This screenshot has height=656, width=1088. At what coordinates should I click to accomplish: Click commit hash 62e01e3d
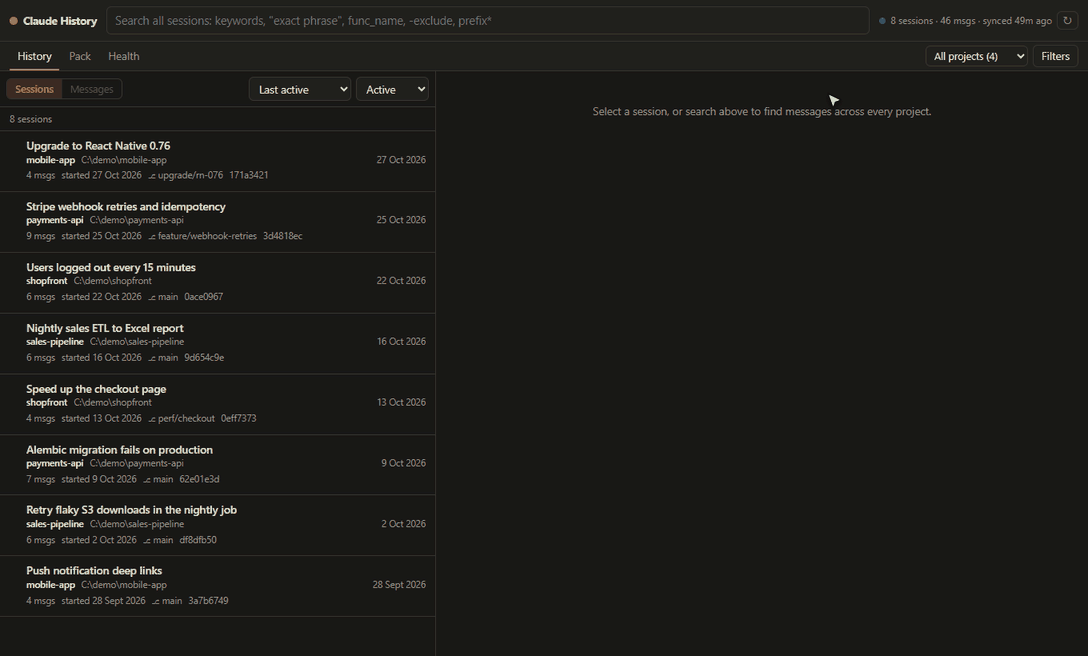pos(199,480)
